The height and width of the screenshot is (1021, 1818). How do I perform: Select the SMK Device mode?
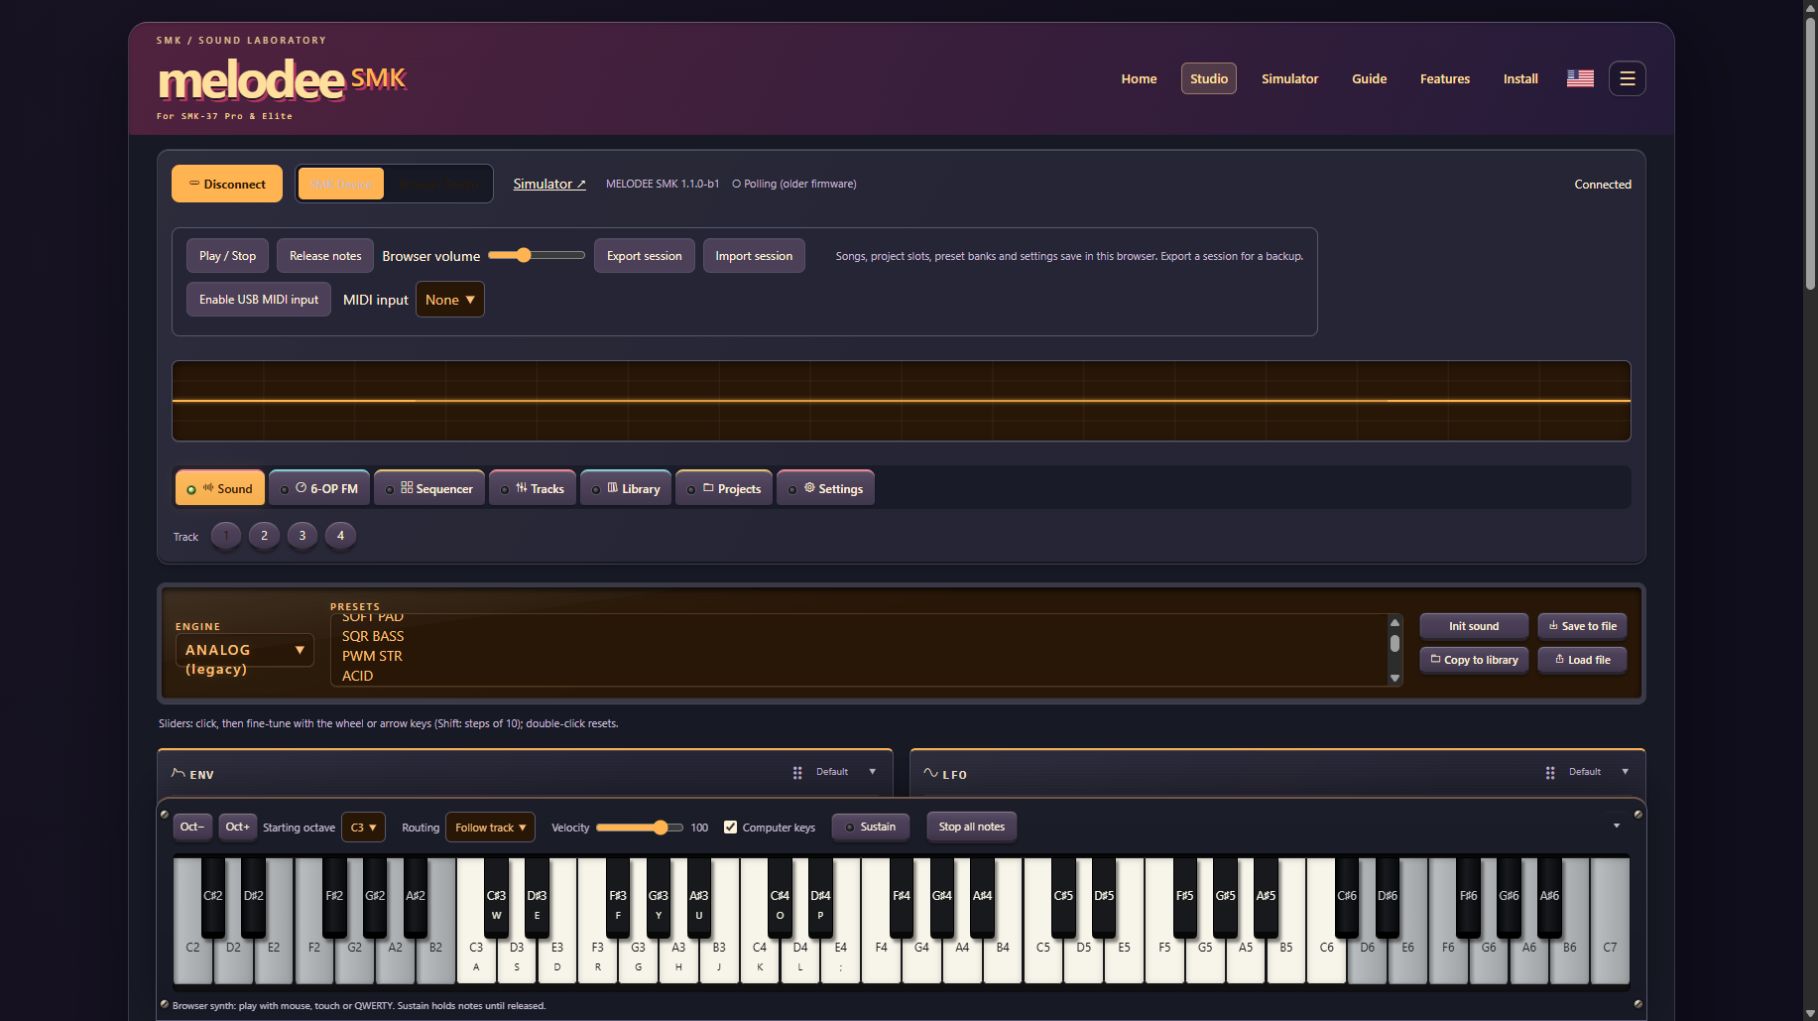341,184
